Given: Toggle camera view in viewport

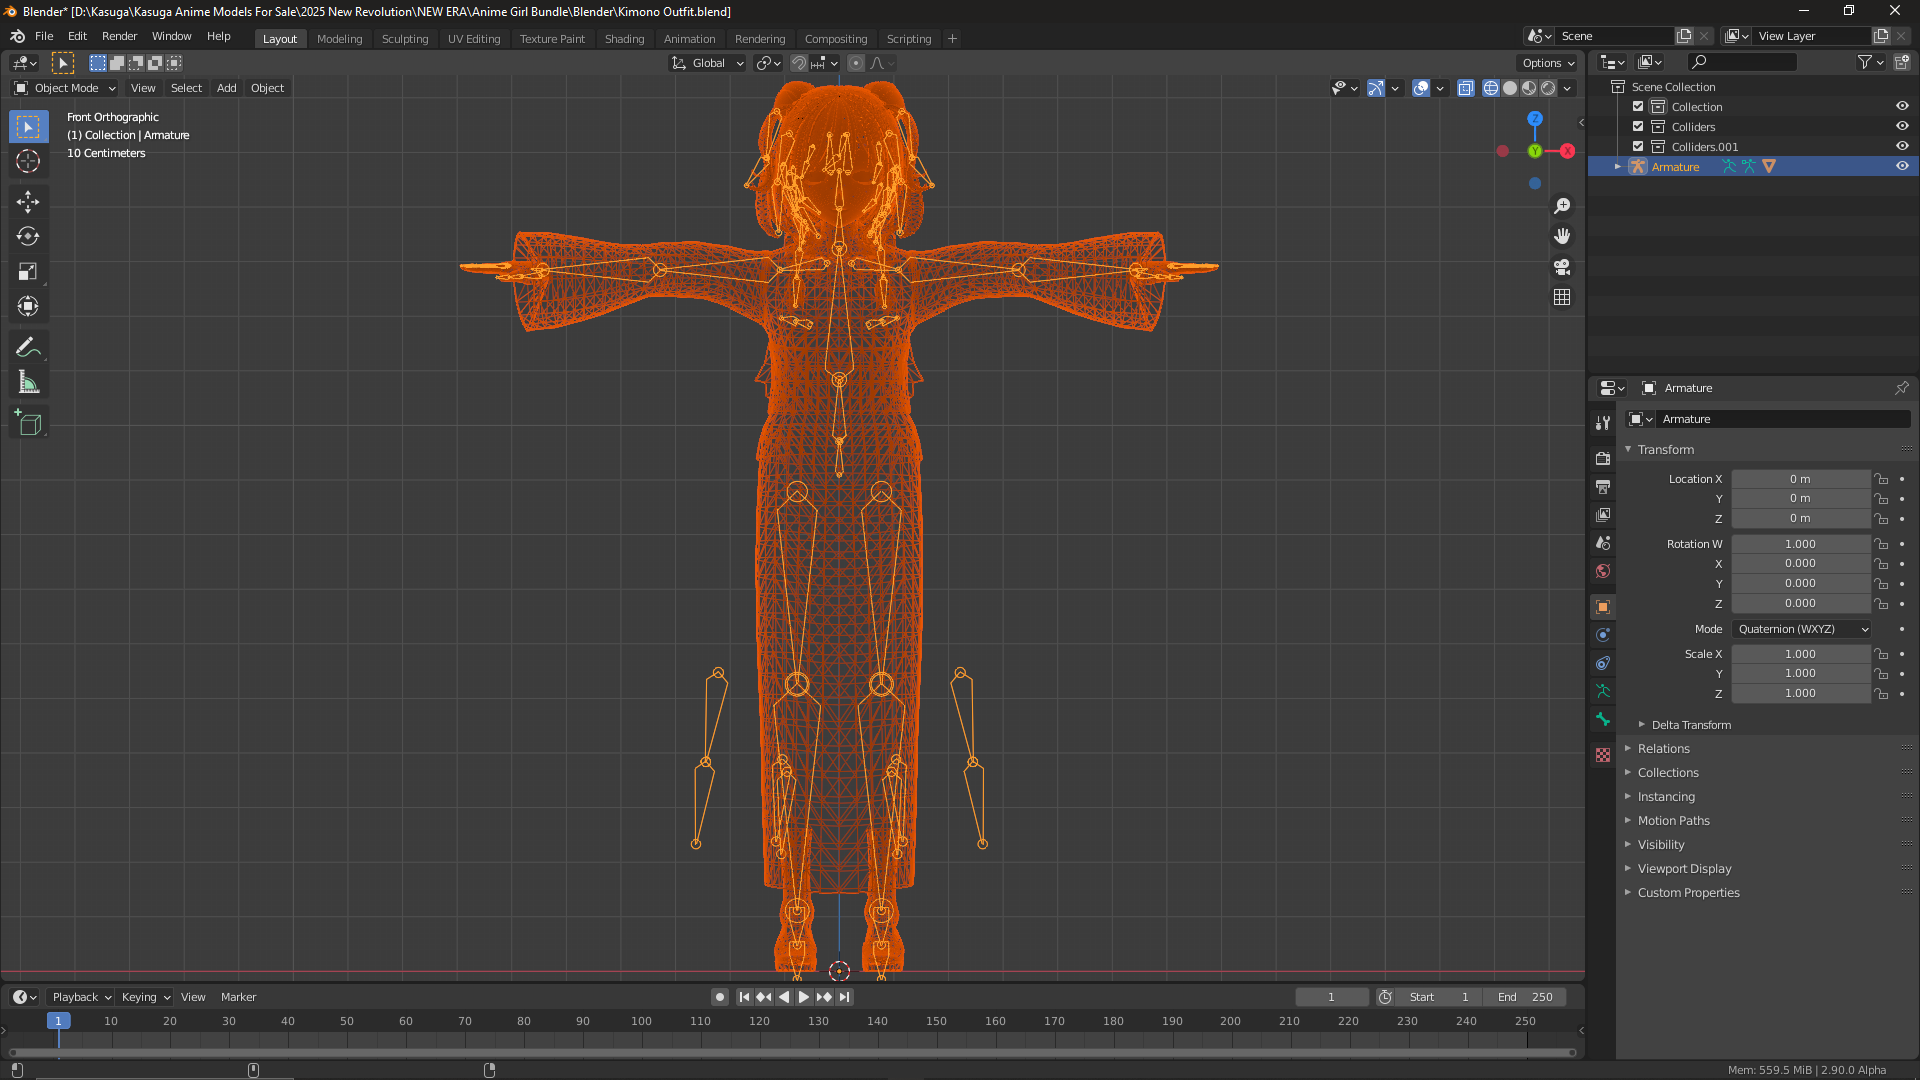Looking at the screenshot, I should point(1562,267).
